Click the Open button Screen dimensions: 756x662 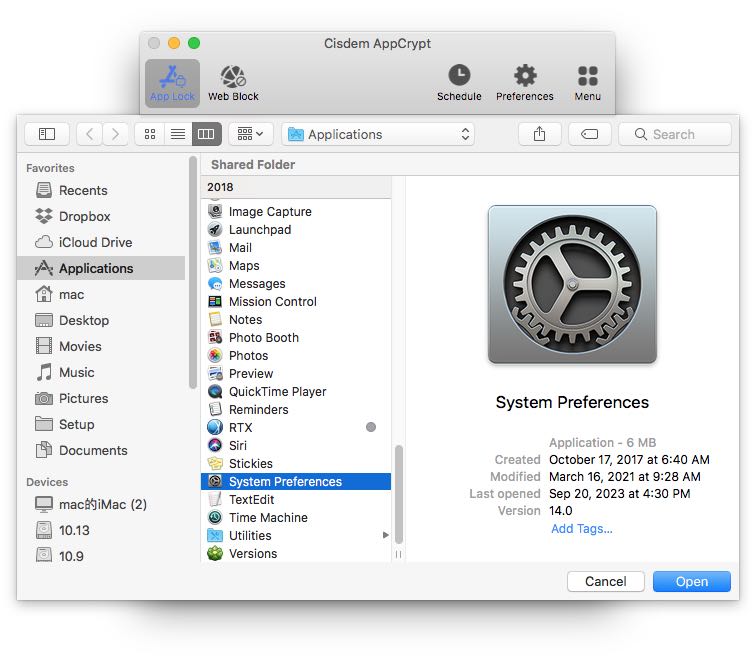click(x=691, y=581)
